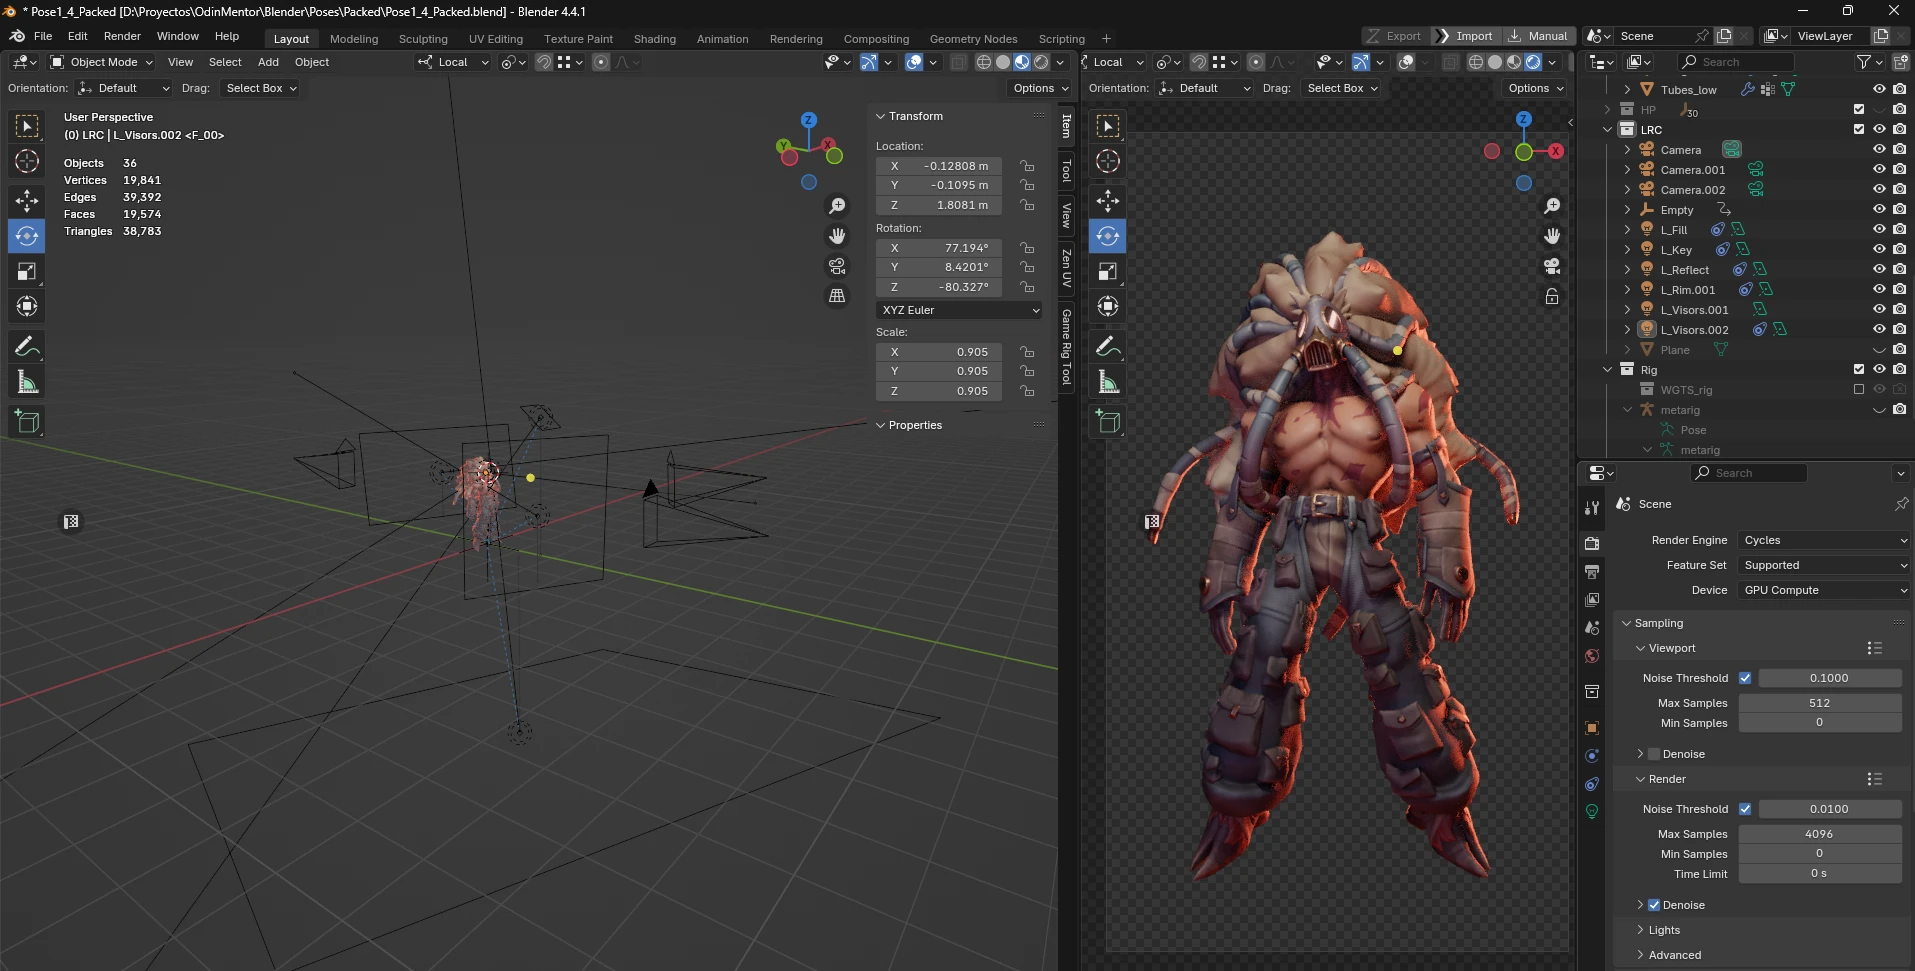
Task: Switch to the Shading workspace tab
Action: click(655, 39)
